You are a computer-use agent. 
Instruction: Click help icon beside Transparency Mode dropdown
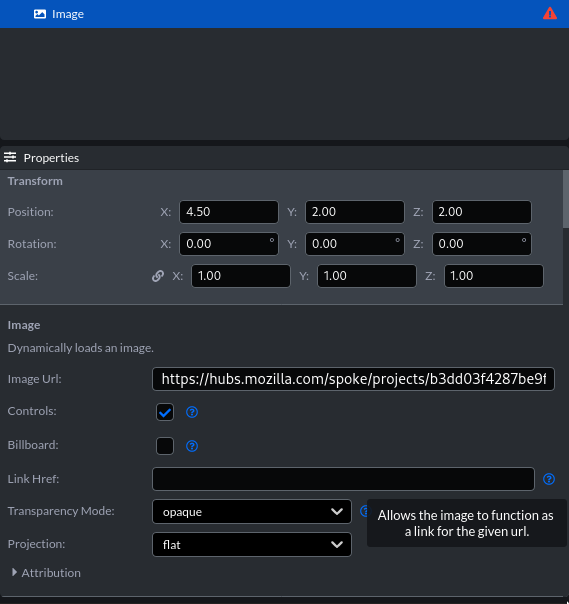364,511
